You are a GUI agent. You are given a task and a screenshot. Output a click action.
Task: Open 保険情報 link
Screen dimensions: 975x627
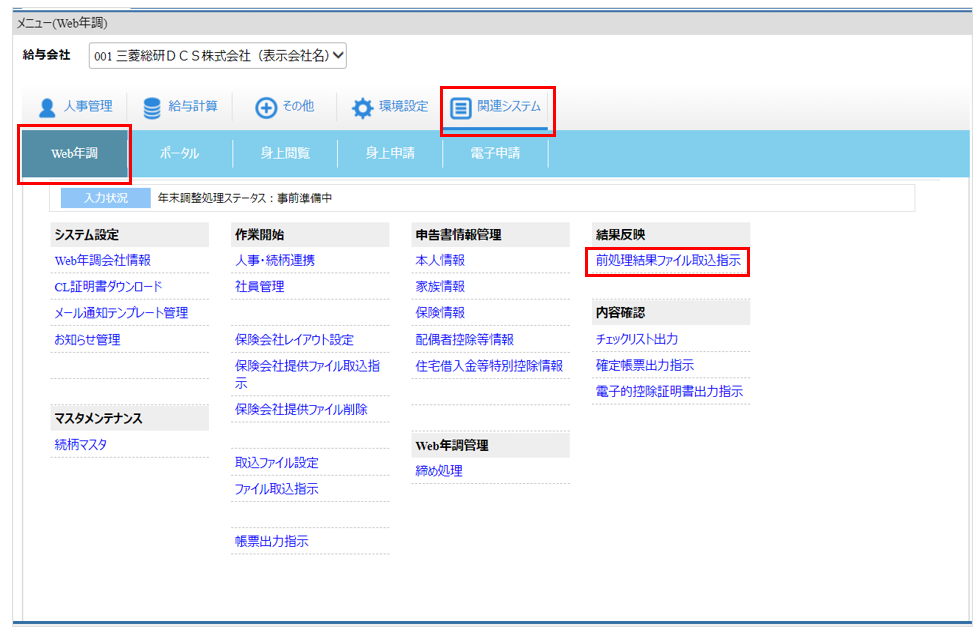(x=440, y=313)
